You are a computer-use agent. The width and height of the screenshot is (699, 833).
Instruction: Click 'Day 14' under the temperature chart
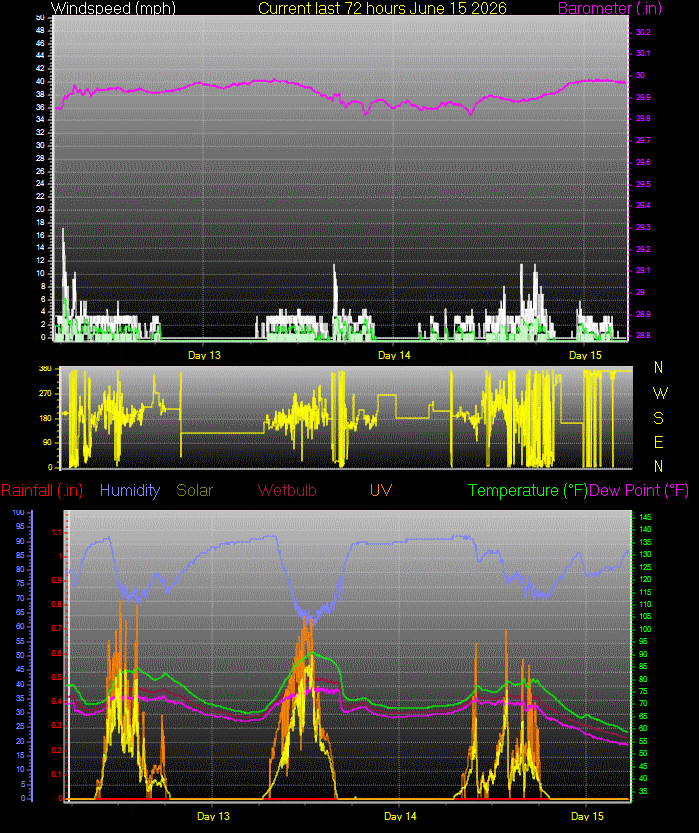pyautogui.click(x=400, y=816)
